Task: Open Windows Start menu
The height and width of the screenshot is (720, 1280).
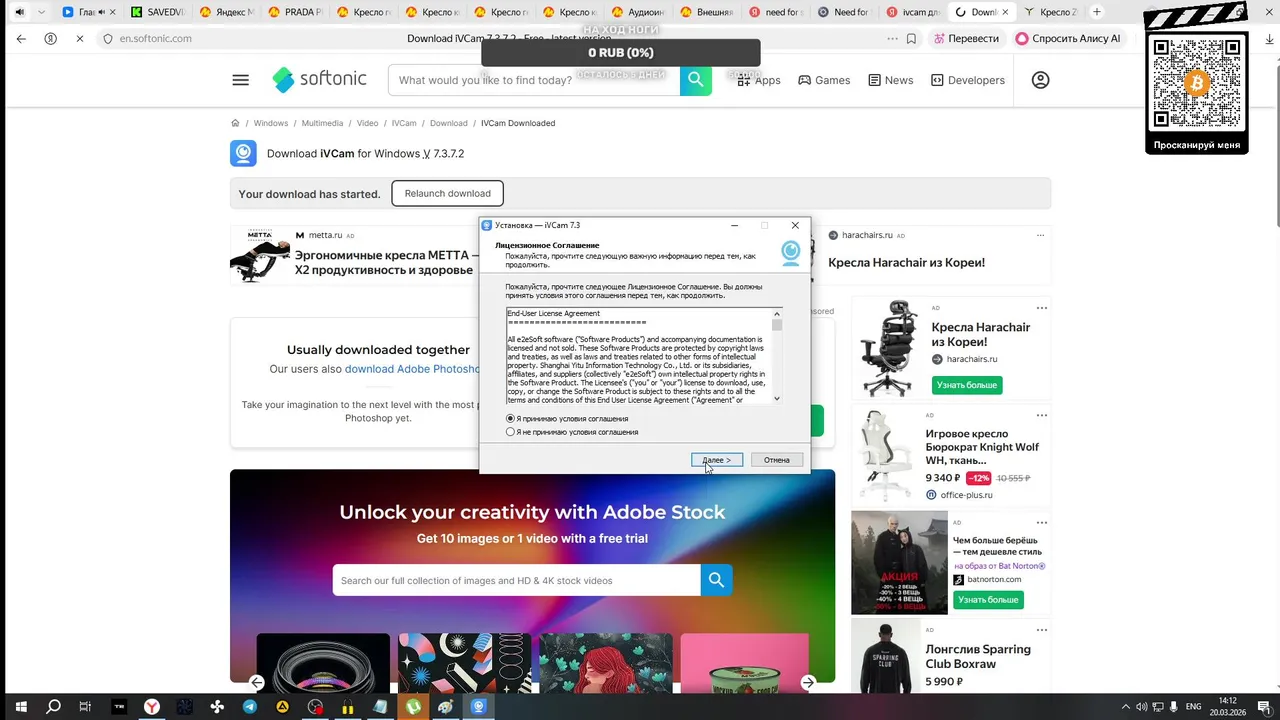Action: 20,706
